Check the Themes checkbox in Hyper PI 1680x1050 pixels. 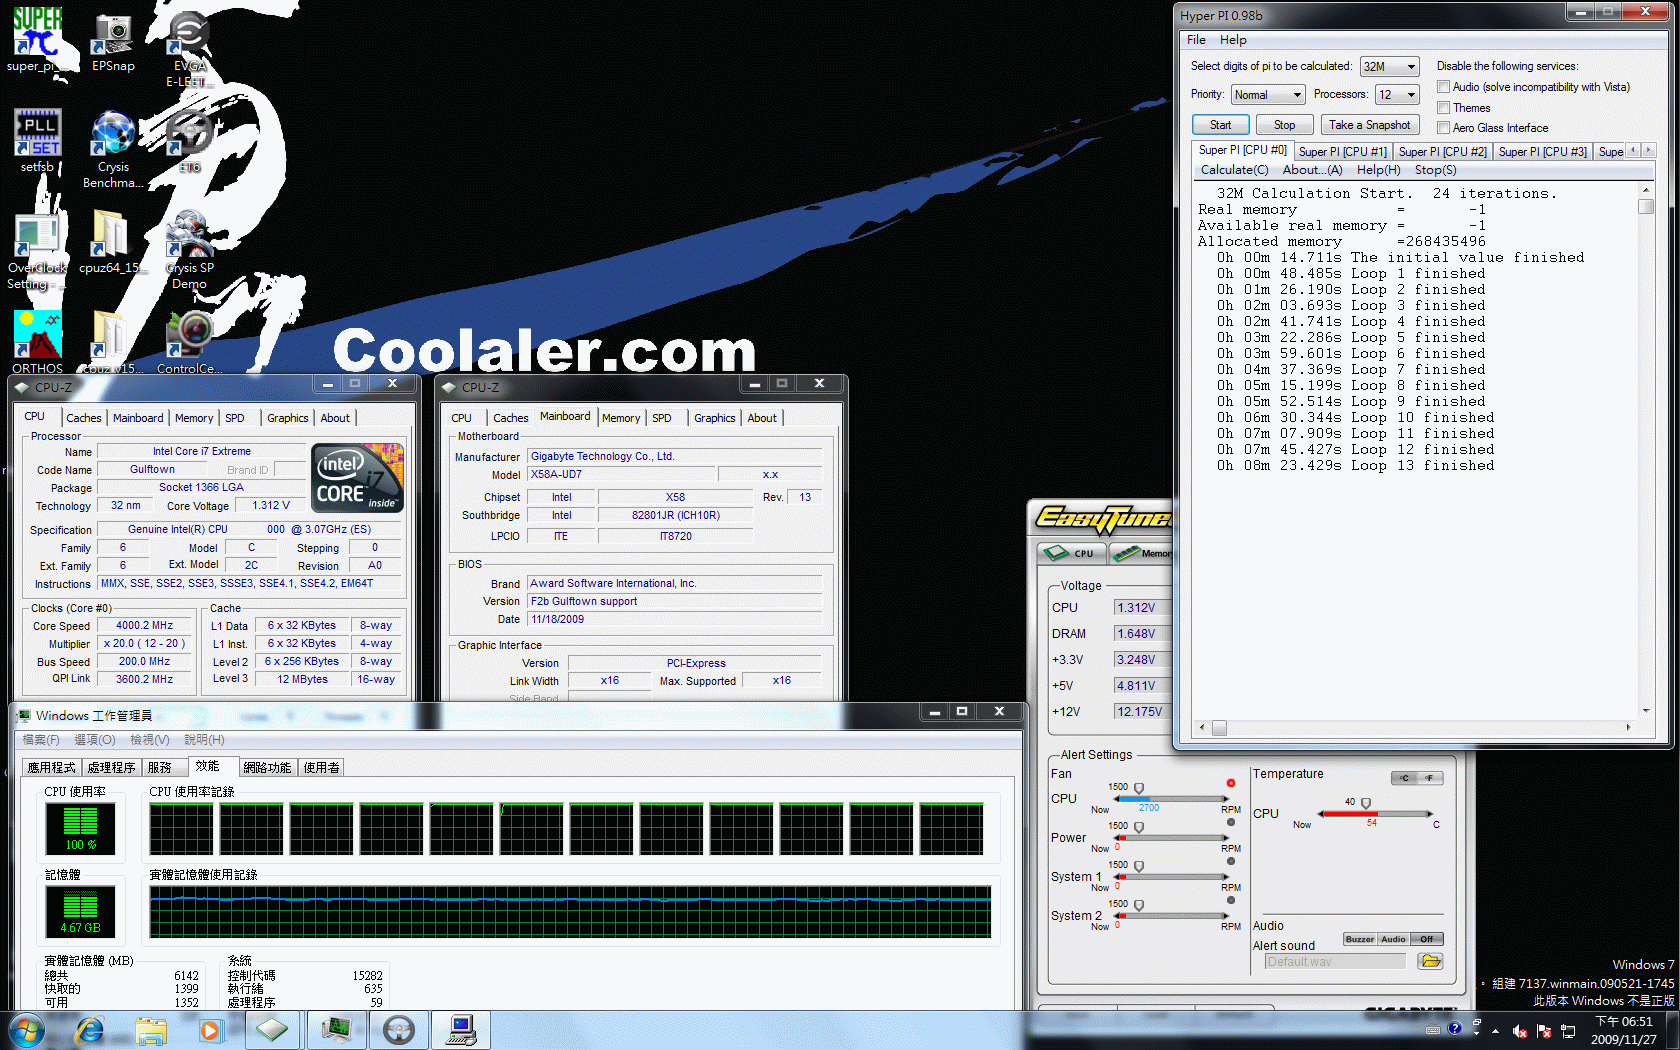tap(1443, 107)
